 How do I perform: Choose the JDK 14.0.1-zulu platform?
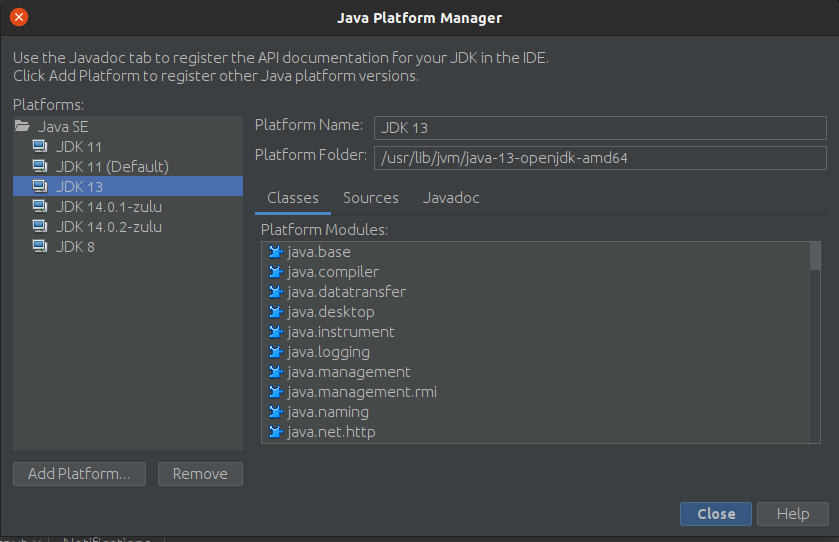pyautogui.click(x=109, y=207)
